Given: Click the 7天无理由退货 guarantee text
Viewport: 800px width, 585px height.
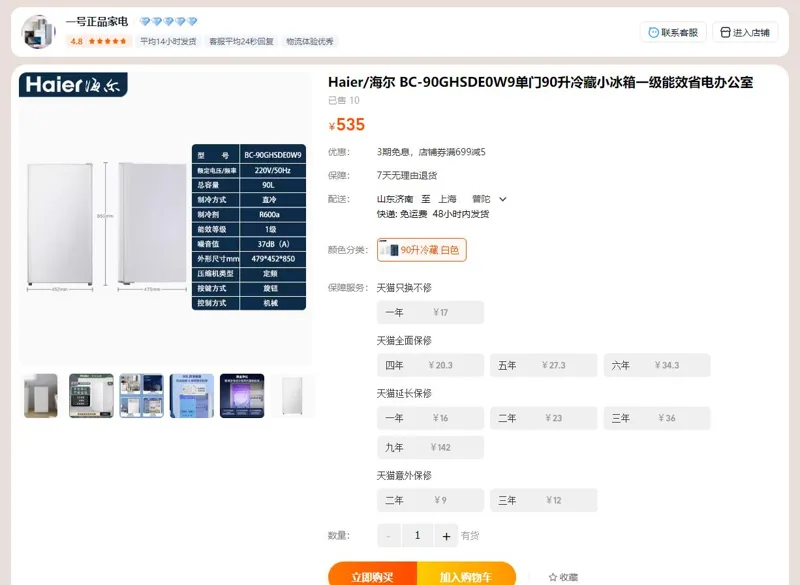Looking at the screenshot, I should (x=407, y=175).
